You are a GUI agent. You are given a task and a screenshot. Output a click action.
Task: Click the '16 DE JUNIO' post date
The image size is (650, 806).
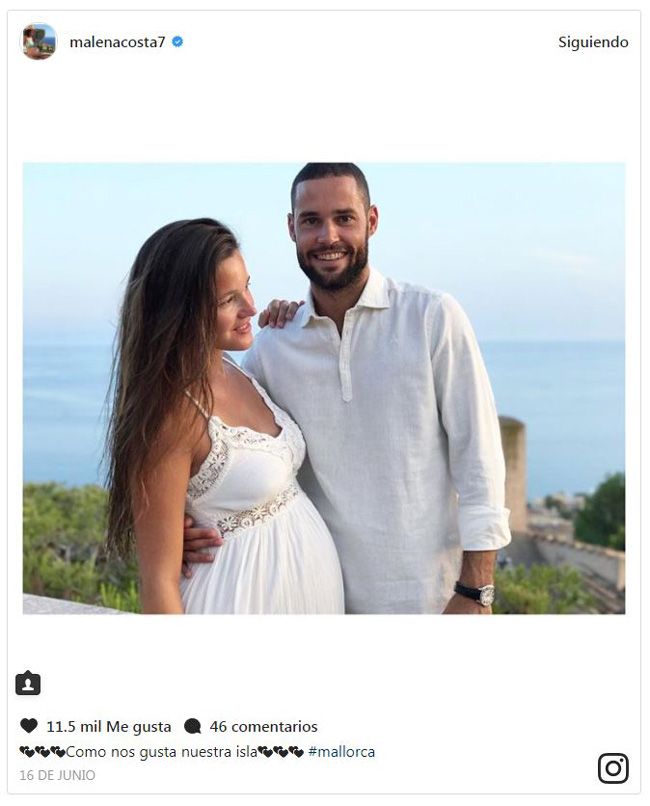pyautogui.click(x=57, y=775)
